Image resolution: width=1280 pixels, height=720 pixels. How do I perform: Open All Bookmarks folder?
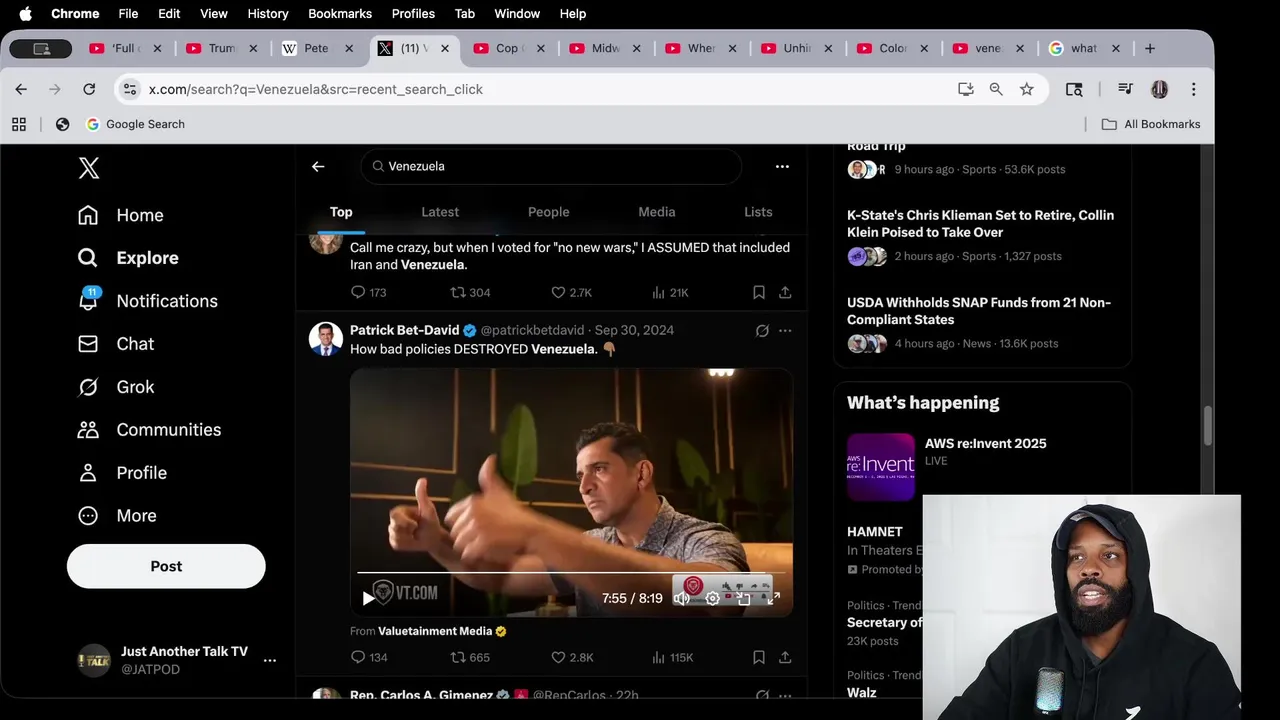click(1151, 124)
